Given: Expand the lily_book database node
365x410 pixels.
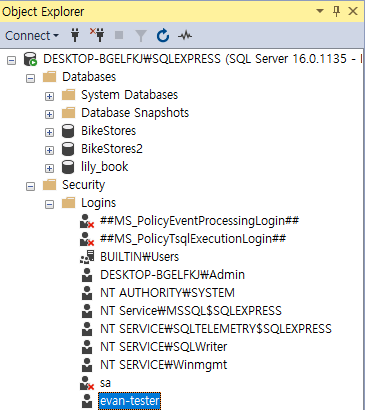Looking at the screenshot, I should [x=49, y=169].
